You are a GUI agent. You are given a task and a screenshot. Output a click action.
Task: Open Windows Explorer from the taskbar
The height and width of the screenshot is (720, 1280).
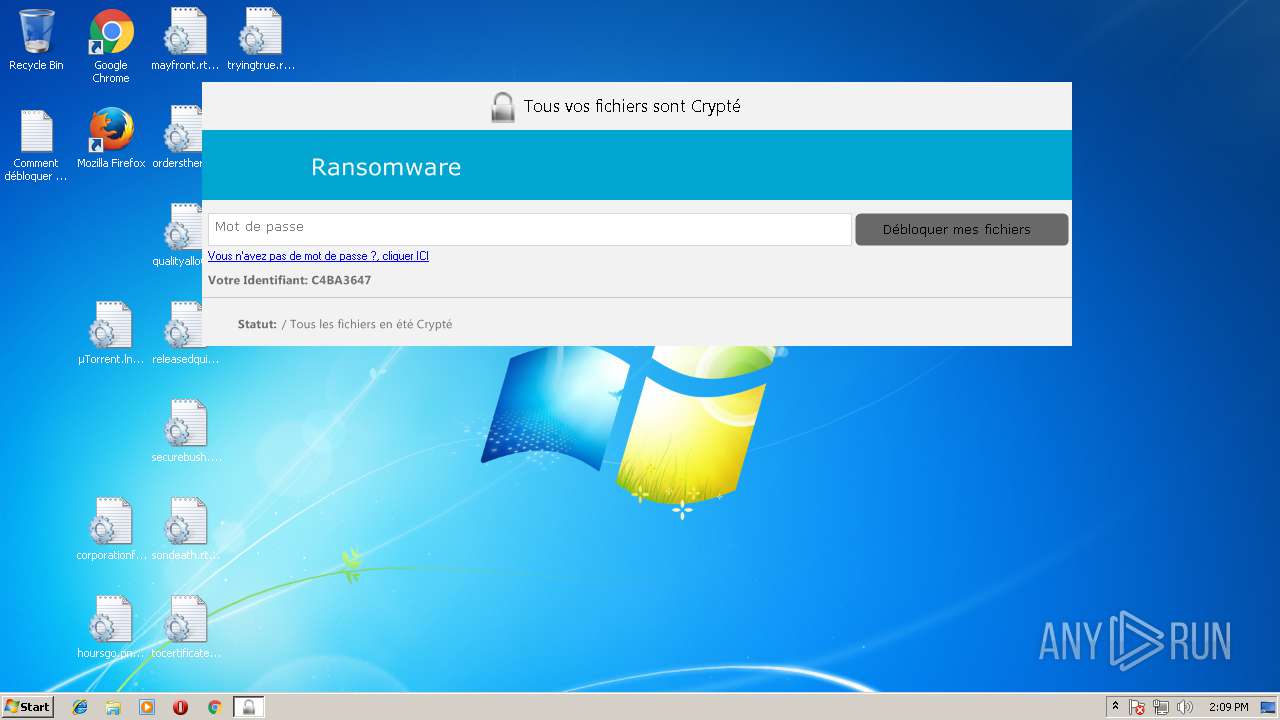[113, 707]
